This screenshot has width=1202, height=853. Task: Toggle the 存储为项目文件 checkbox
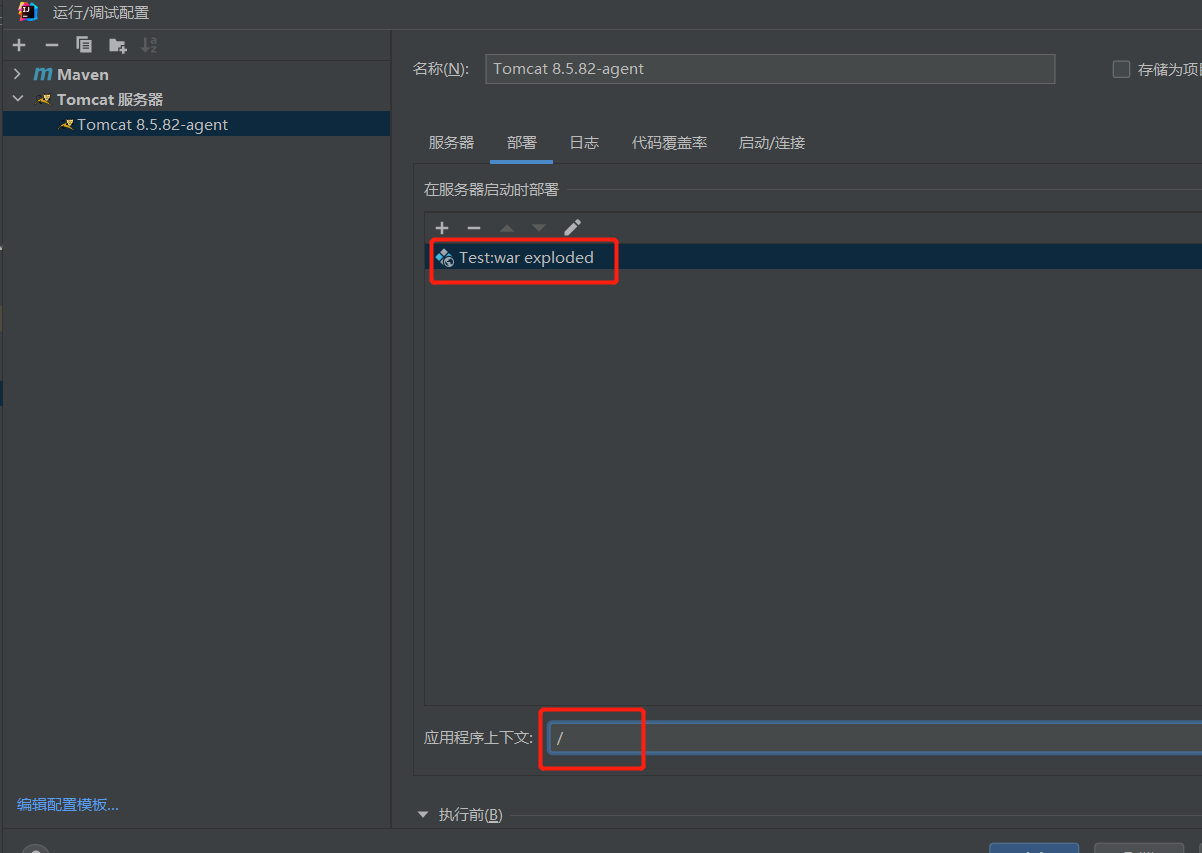click(1121, 69)
